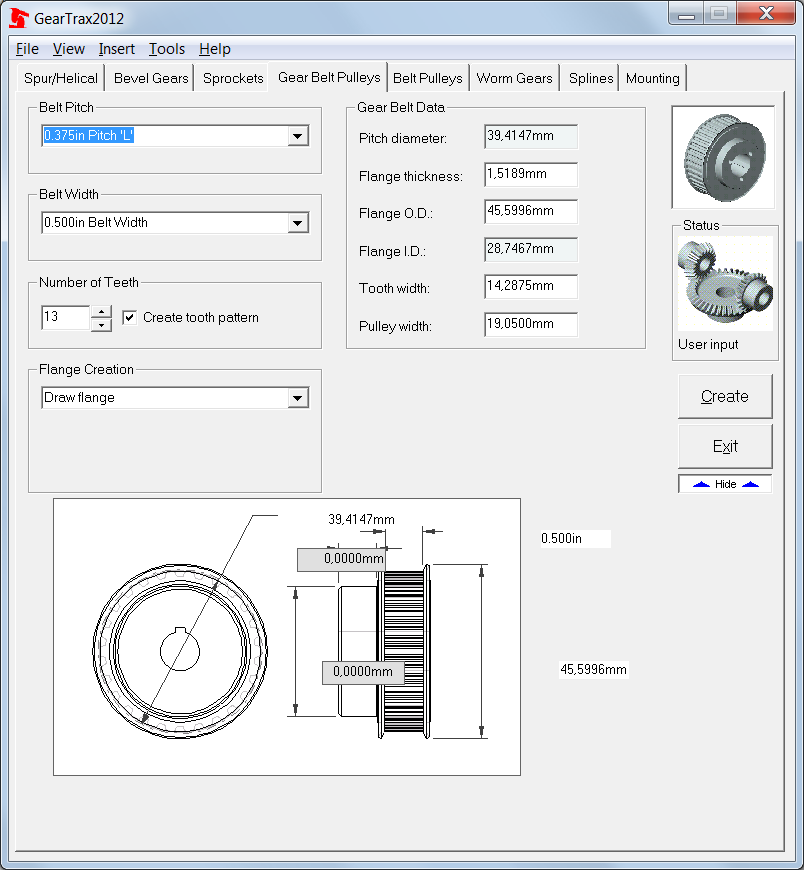Open the Tools menu

167,49
